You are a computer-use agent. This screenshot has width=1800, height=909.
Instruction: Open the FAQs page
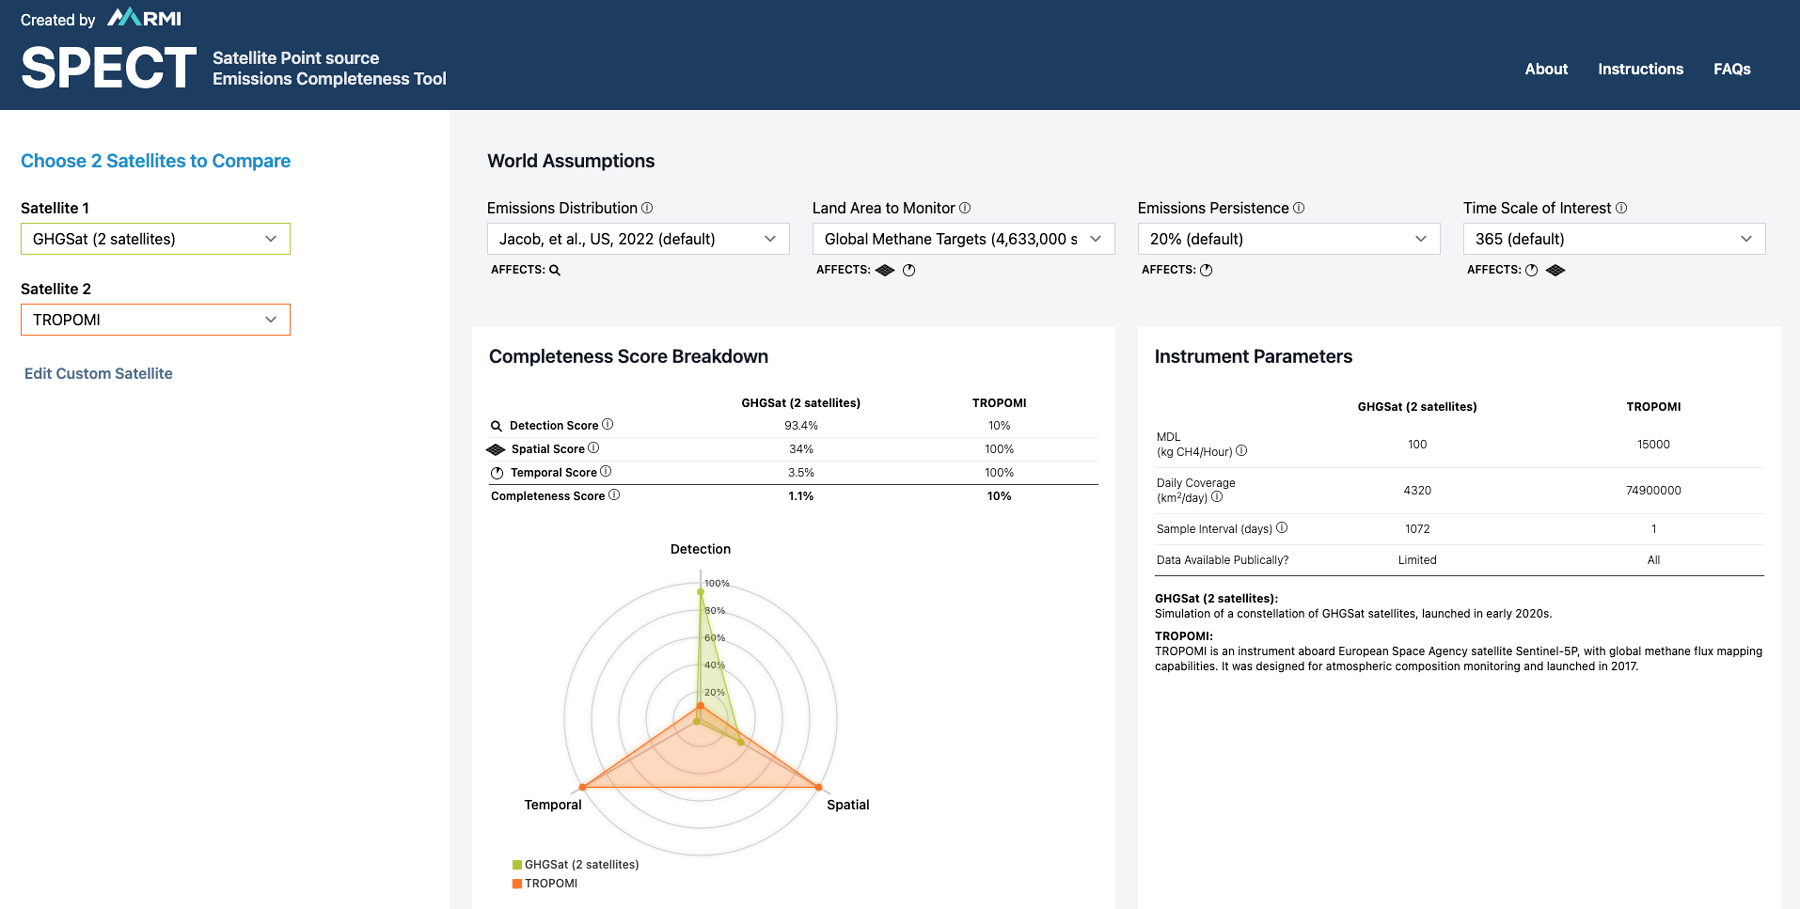[1732, 69]
